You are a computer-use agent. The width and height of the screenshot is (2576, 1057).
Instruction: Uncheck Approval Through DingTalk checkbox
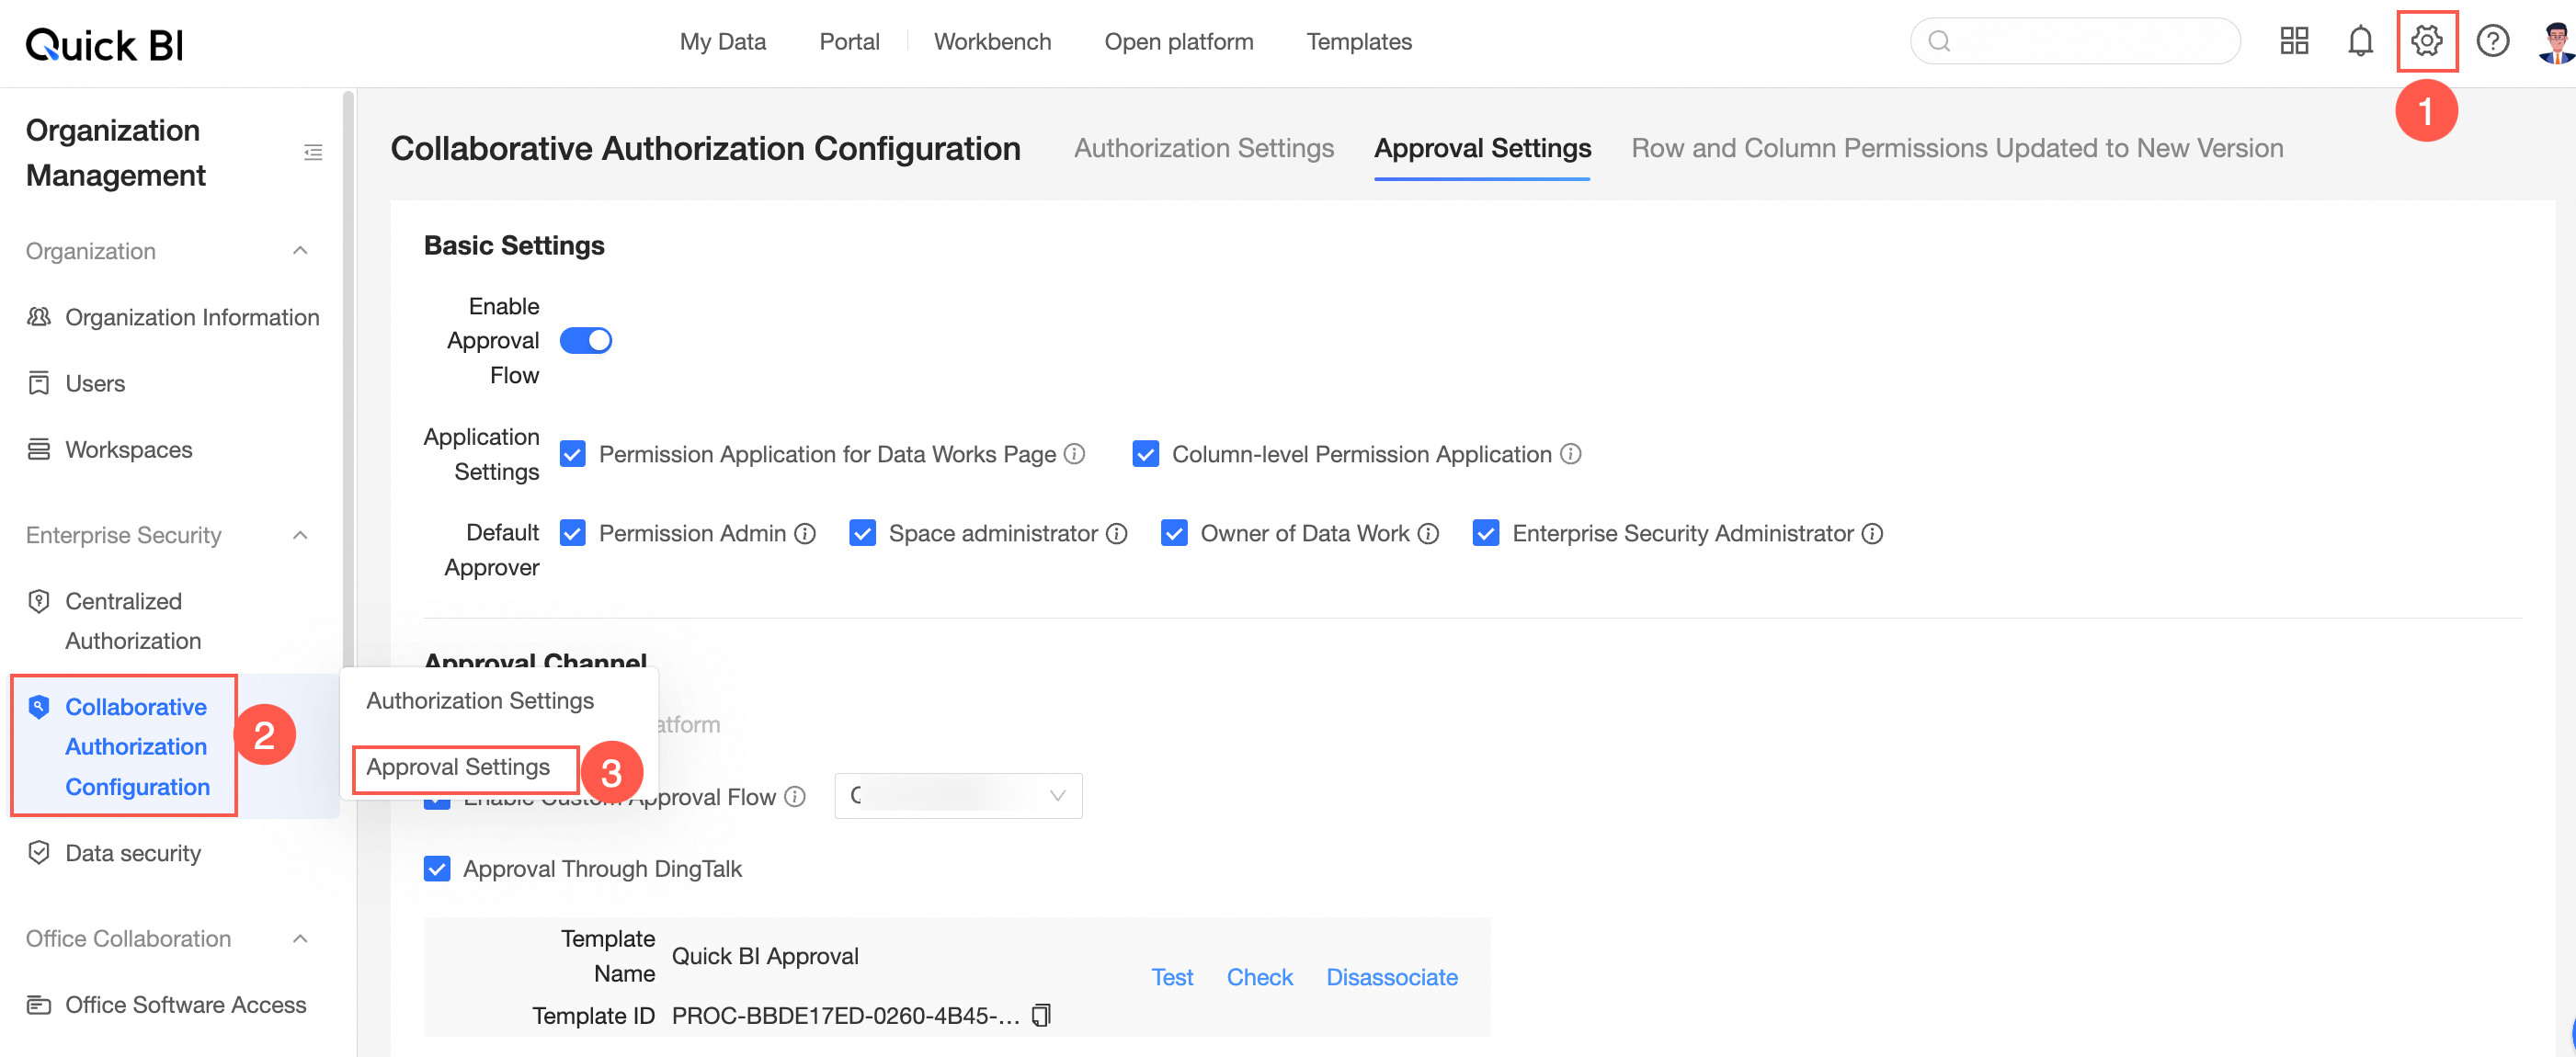point(437,868)
